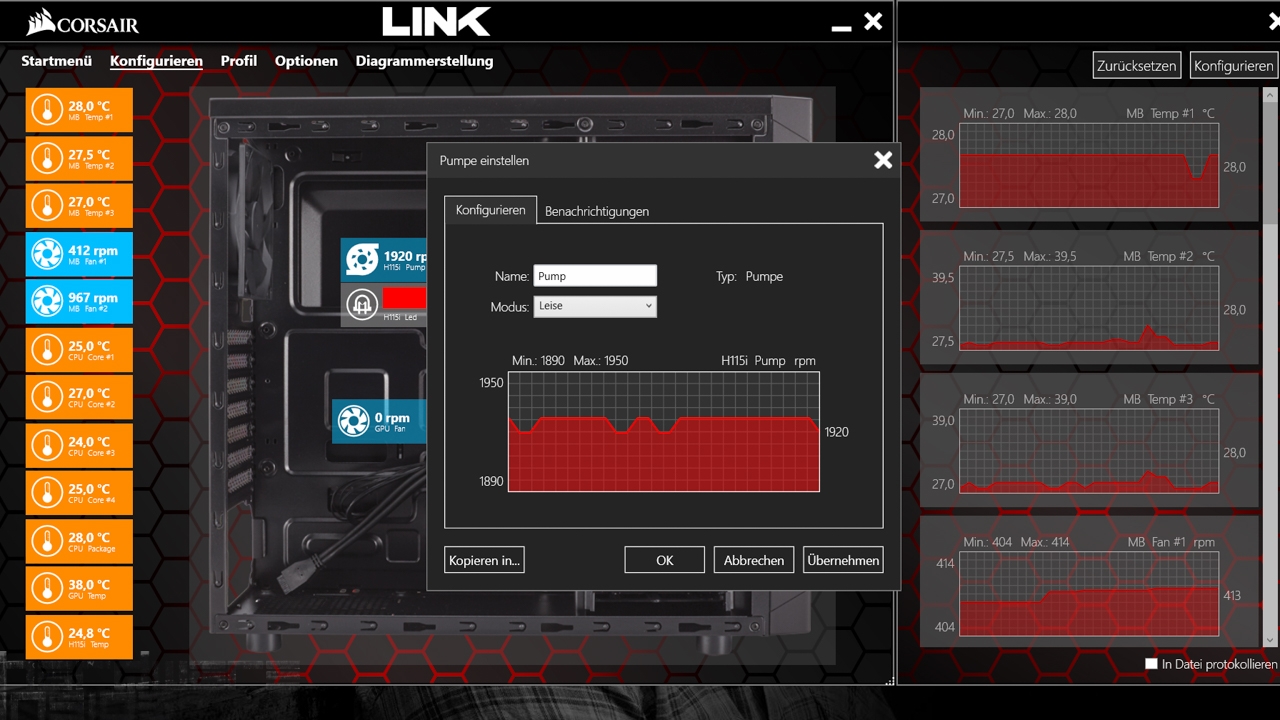Select the GPU Temp thermometer icon
Image resolution: width=1280 pixels, height=720 pixels.
click(47, 590)
